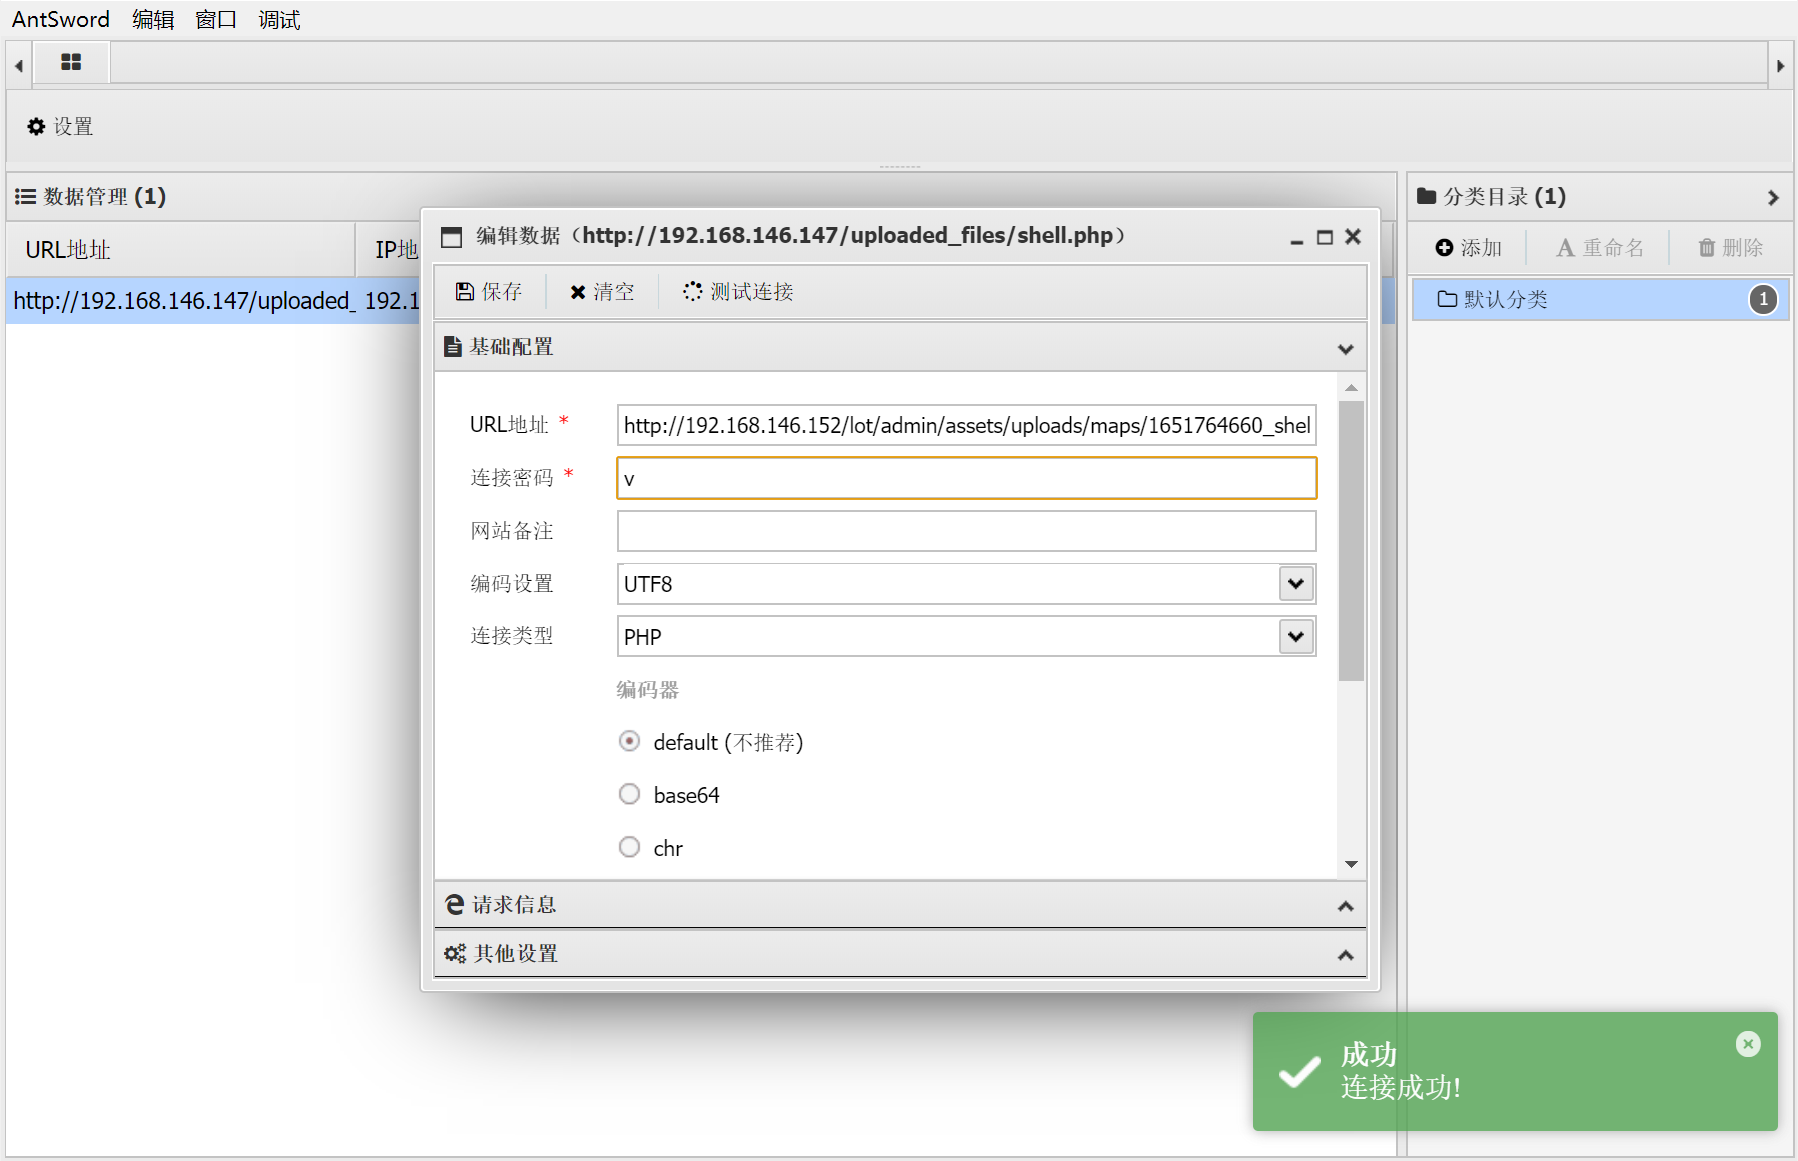This screenshot has height=1161, width=1798.
Task: Click the 添加 category button
Action: (x=1468, y=248)
